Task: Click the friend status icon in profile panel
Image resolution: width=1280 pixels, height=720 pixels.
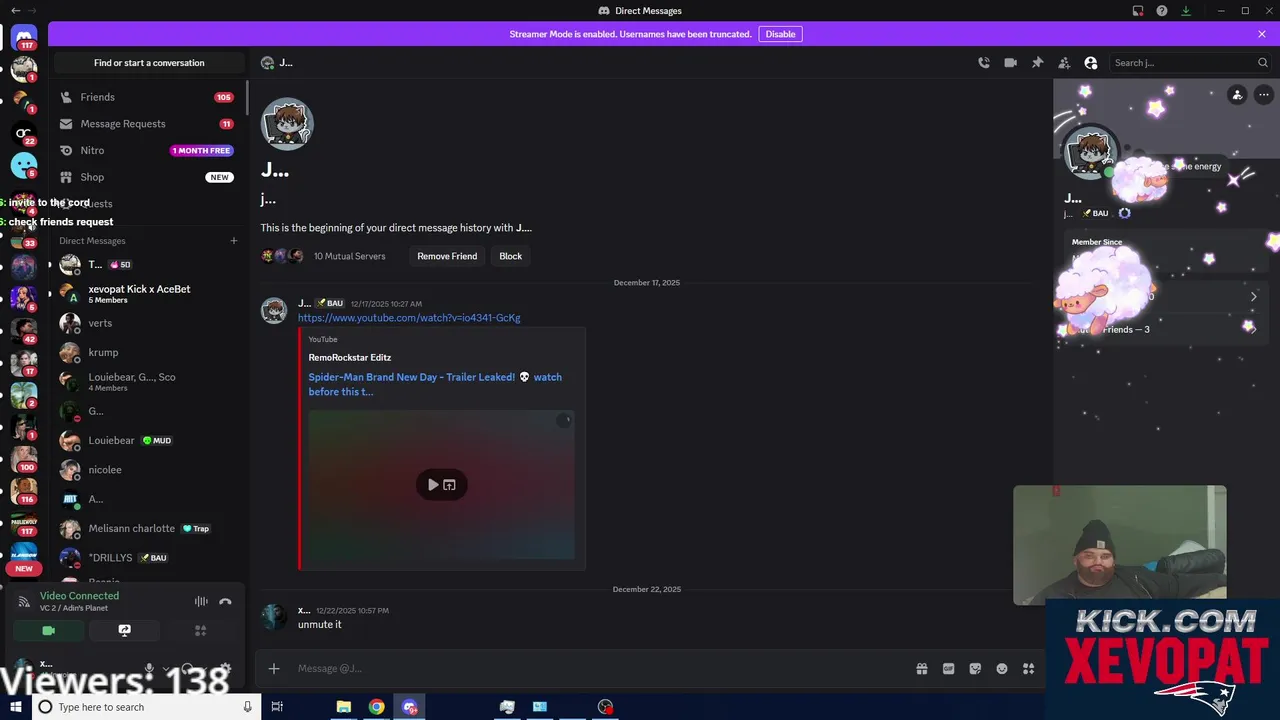Action: click(1237, 95)
